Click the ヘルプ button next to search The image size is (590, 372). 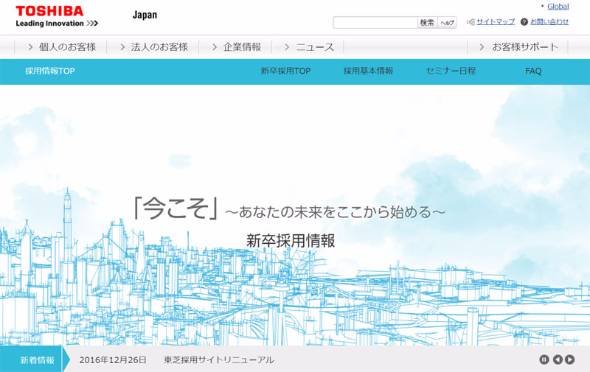(x=447, y=23)
